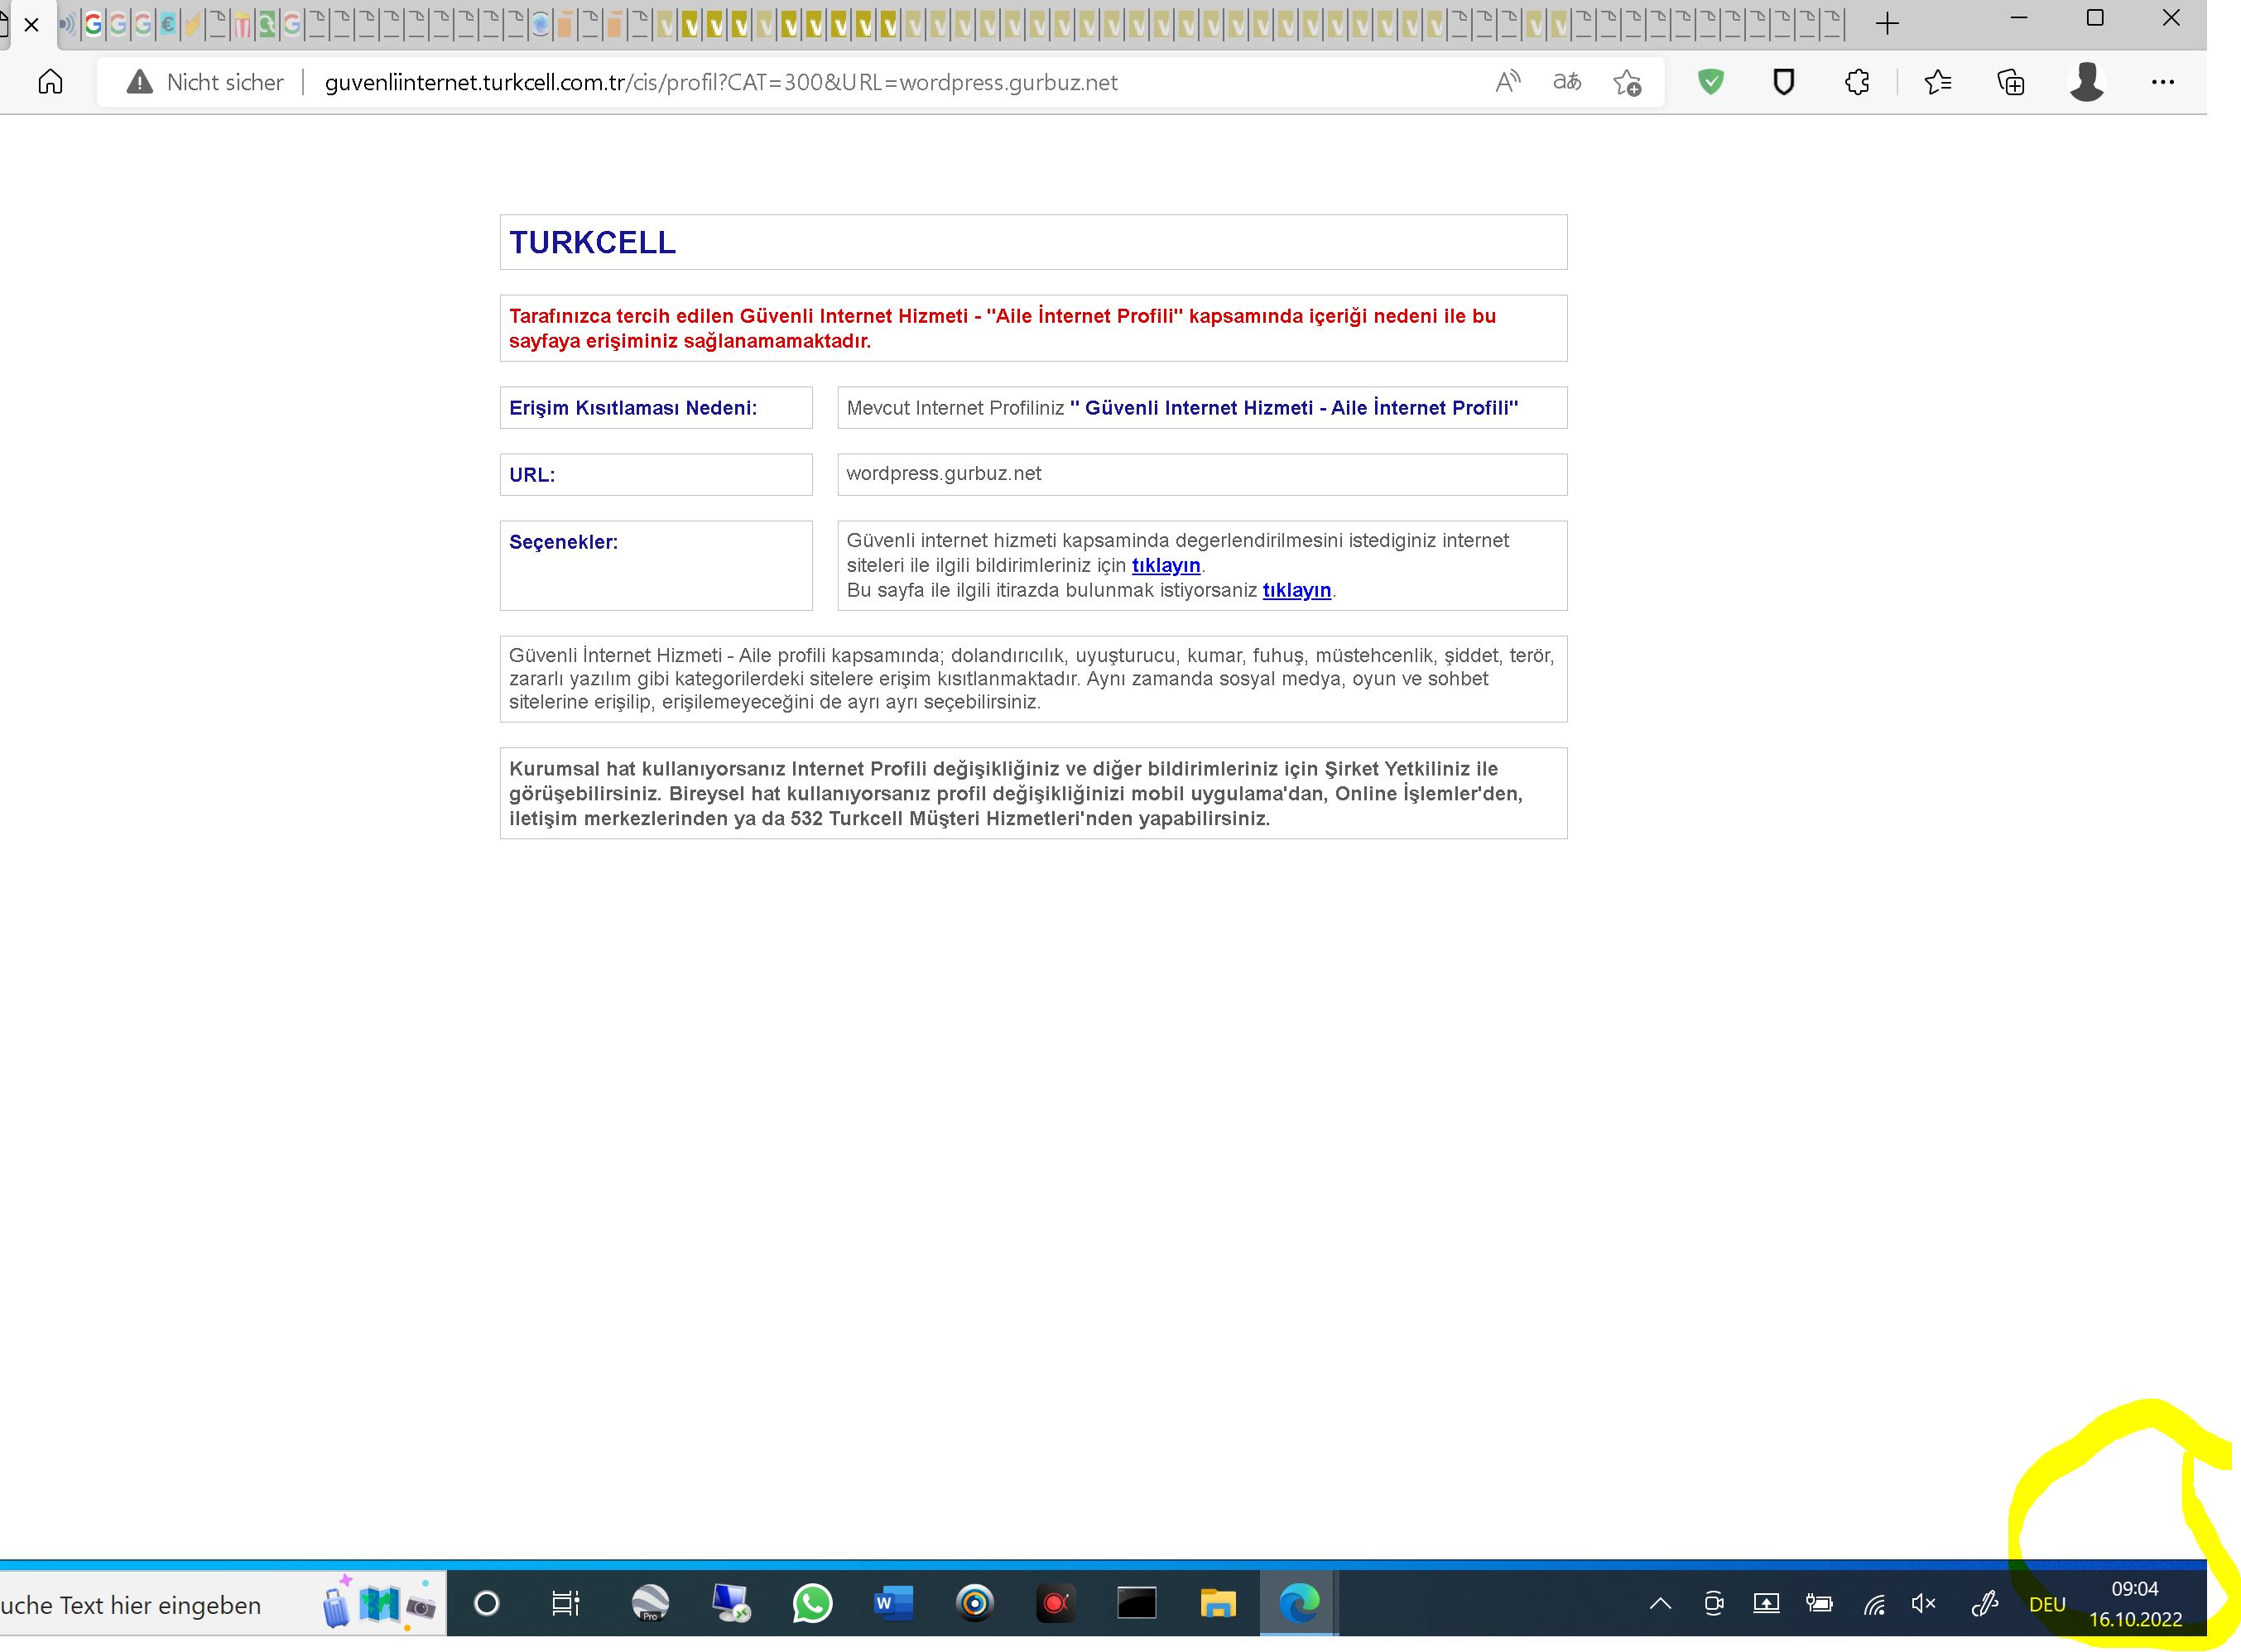Open the red screen recorder app
This screenshot has width=2241, height=1652.
[1055, 1604]
